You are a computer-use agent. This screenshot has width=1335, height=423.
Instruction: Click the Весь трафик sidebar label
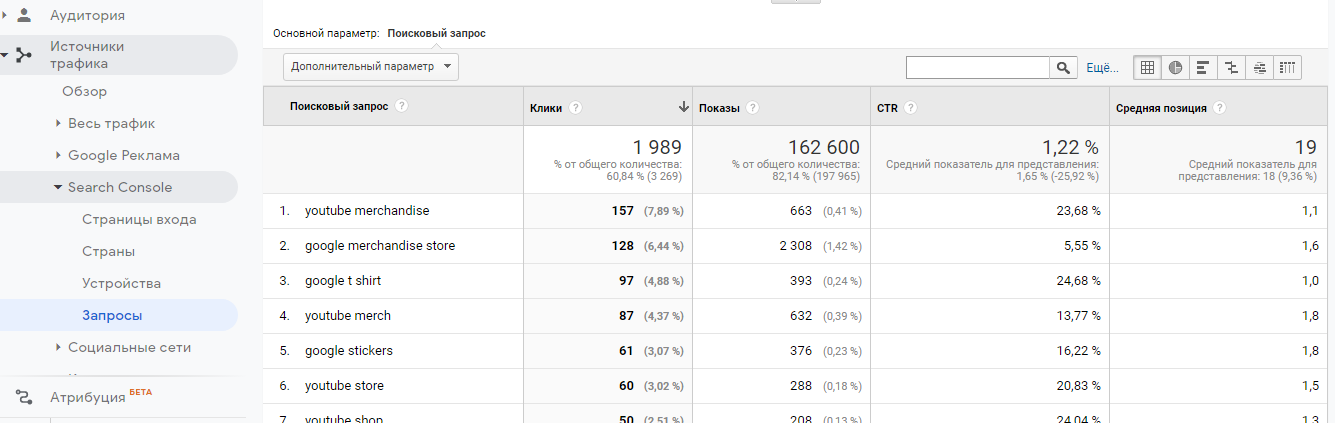coord(112,123)
